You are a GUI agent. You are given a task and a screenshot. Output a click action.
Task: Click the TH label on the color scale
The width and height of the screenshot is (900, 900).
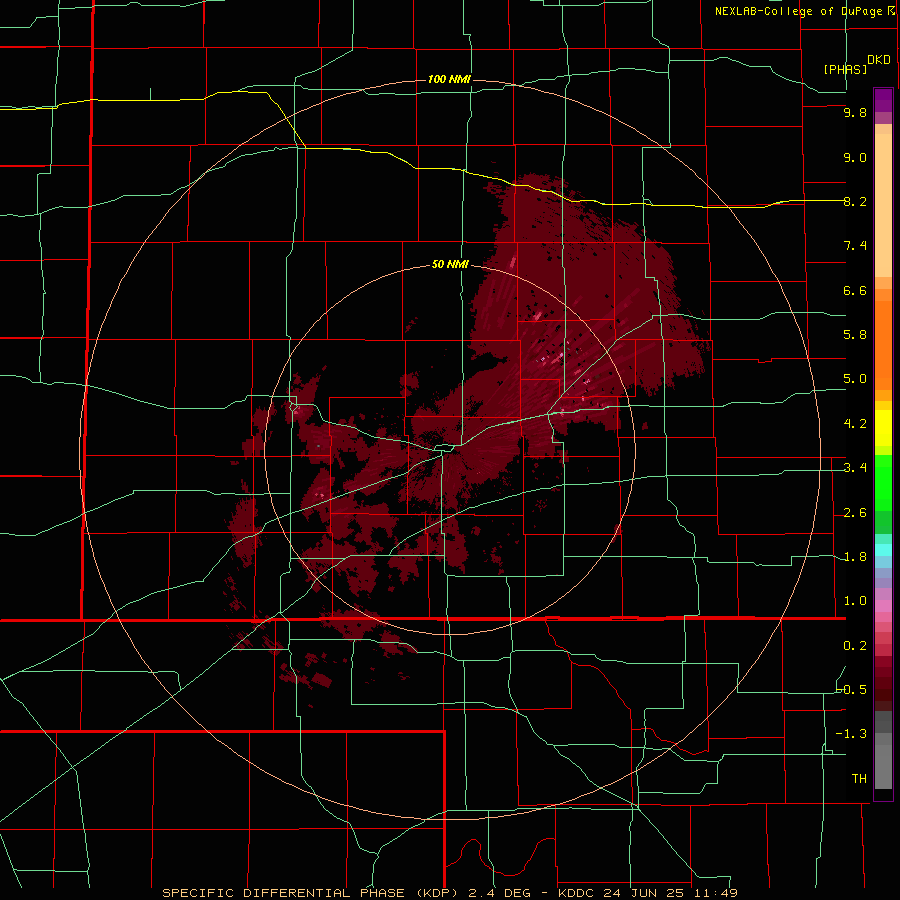pos(859,779)
